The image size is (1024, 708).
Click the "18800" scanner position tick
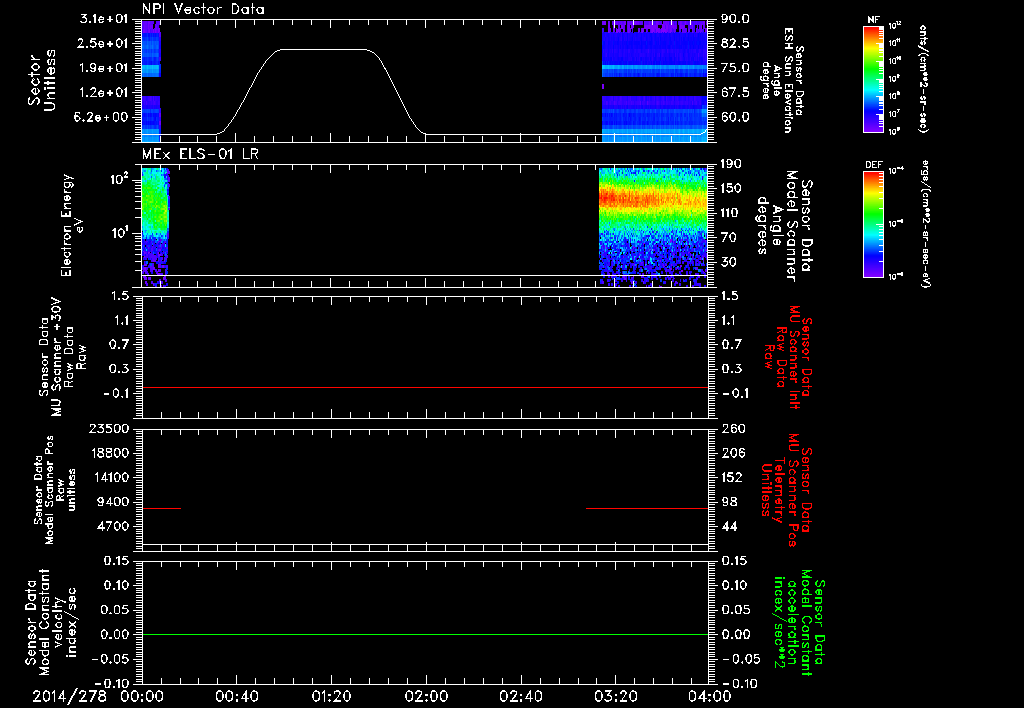point(111,453)
